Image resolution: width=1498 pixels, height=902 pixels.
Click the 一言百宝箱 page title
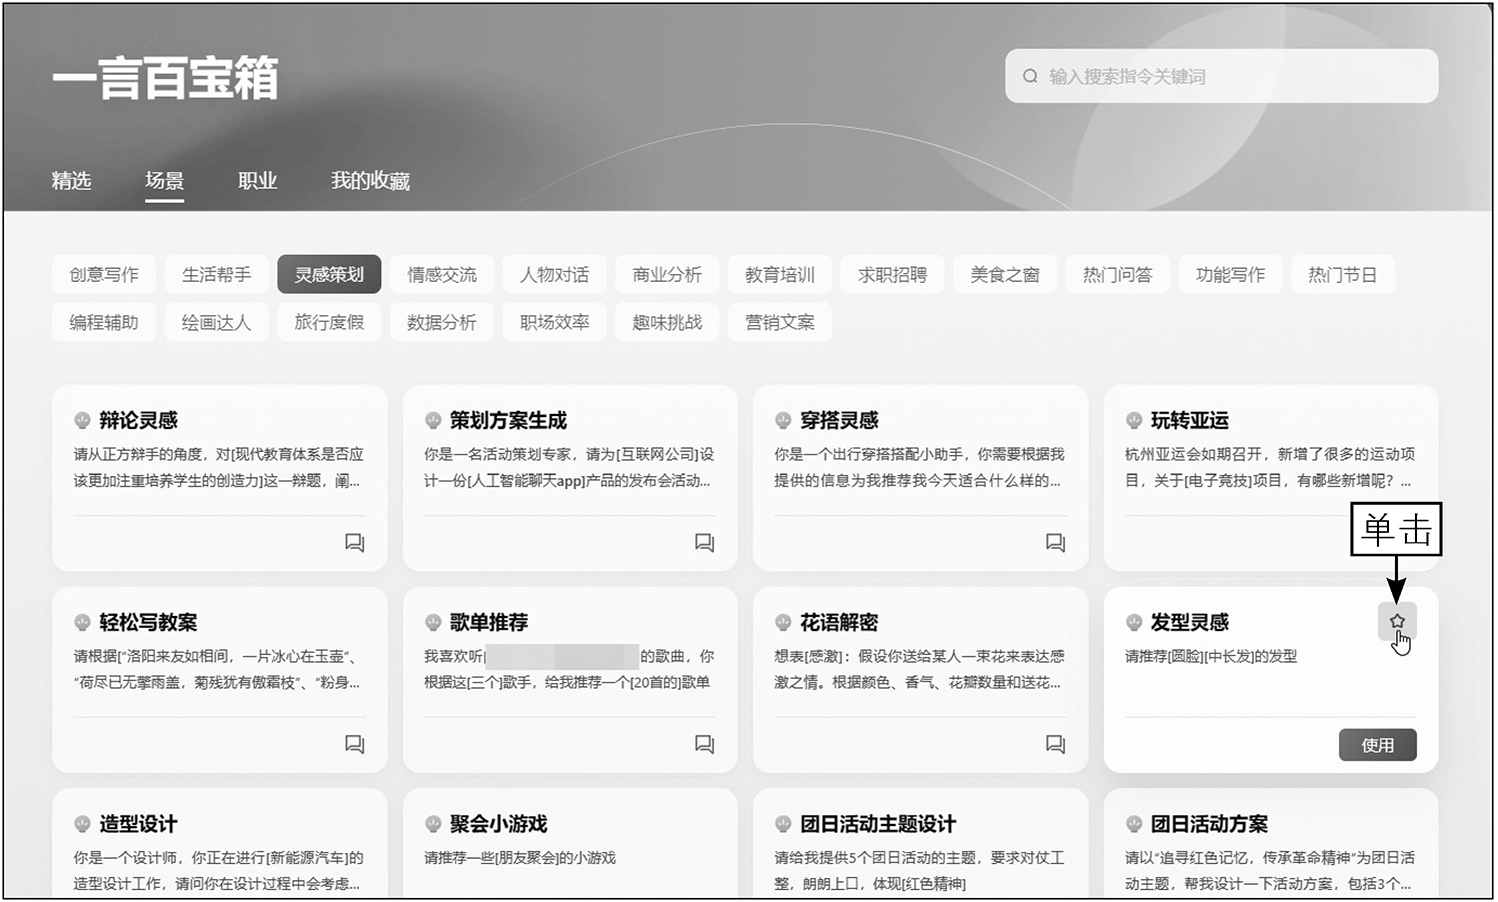pos(165,78)
